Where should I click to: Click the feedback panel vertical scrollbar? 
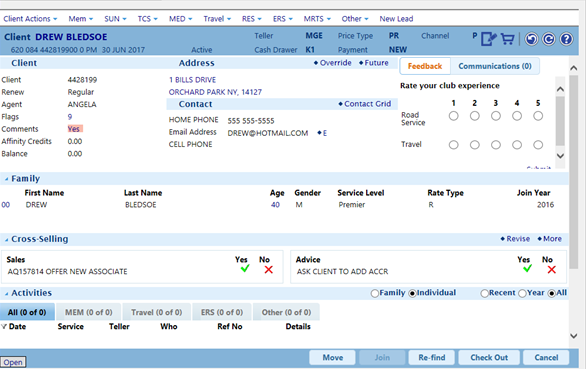(x=560, y=121)
